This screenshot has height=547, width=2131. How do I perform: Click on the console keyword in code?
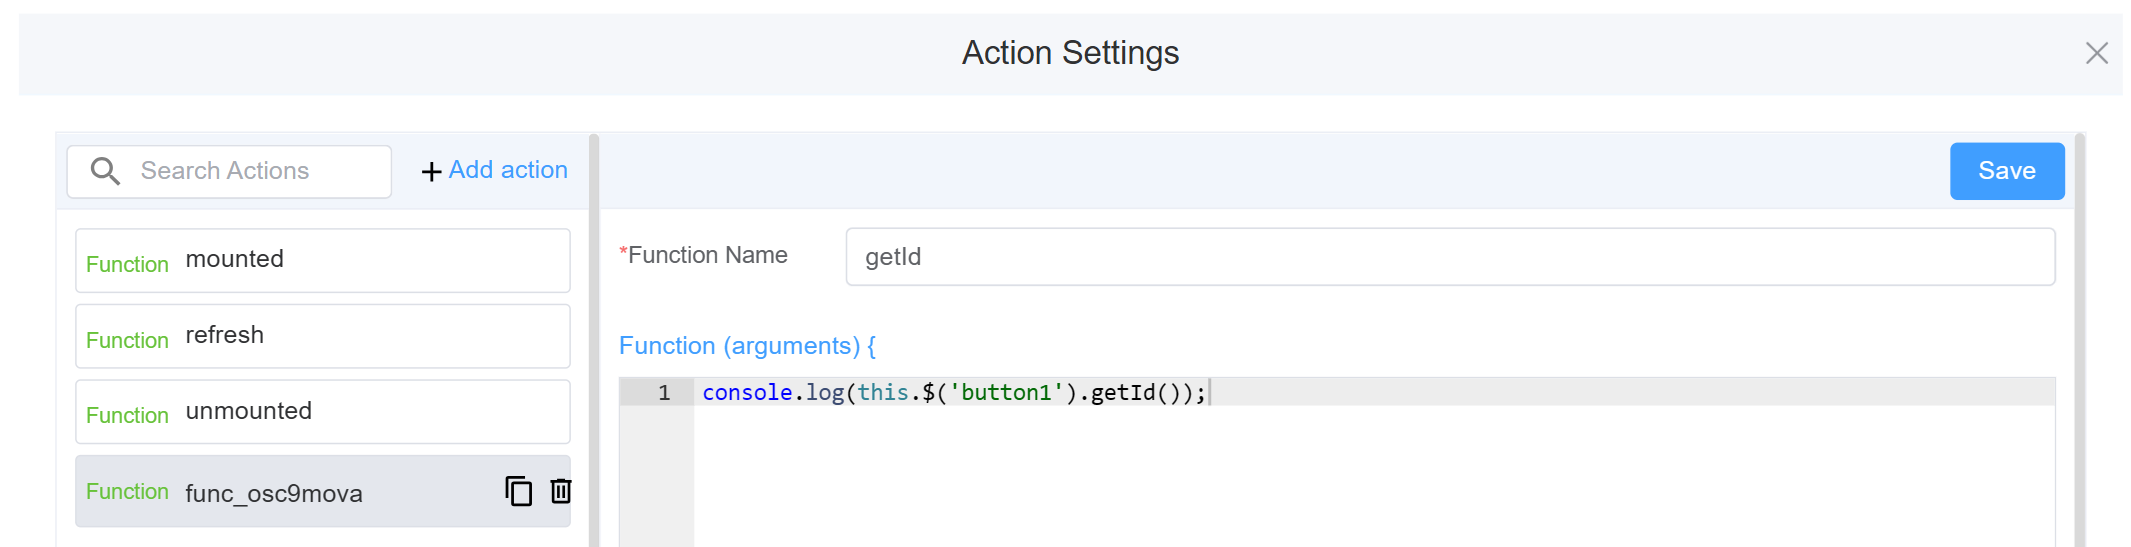[x=746, y=393]
